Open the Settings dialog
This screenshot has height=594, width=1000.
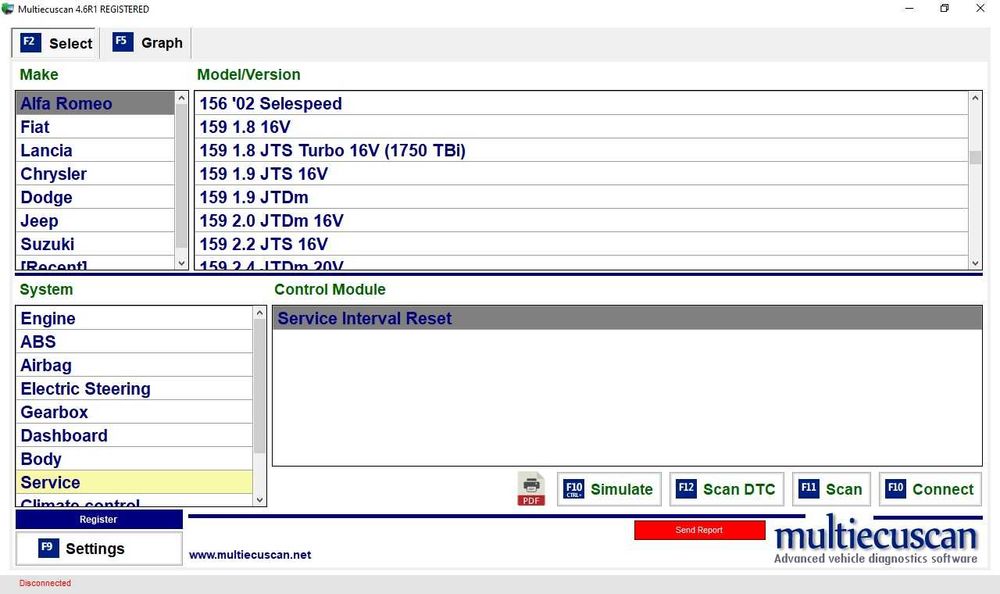[x=99, y=549]
